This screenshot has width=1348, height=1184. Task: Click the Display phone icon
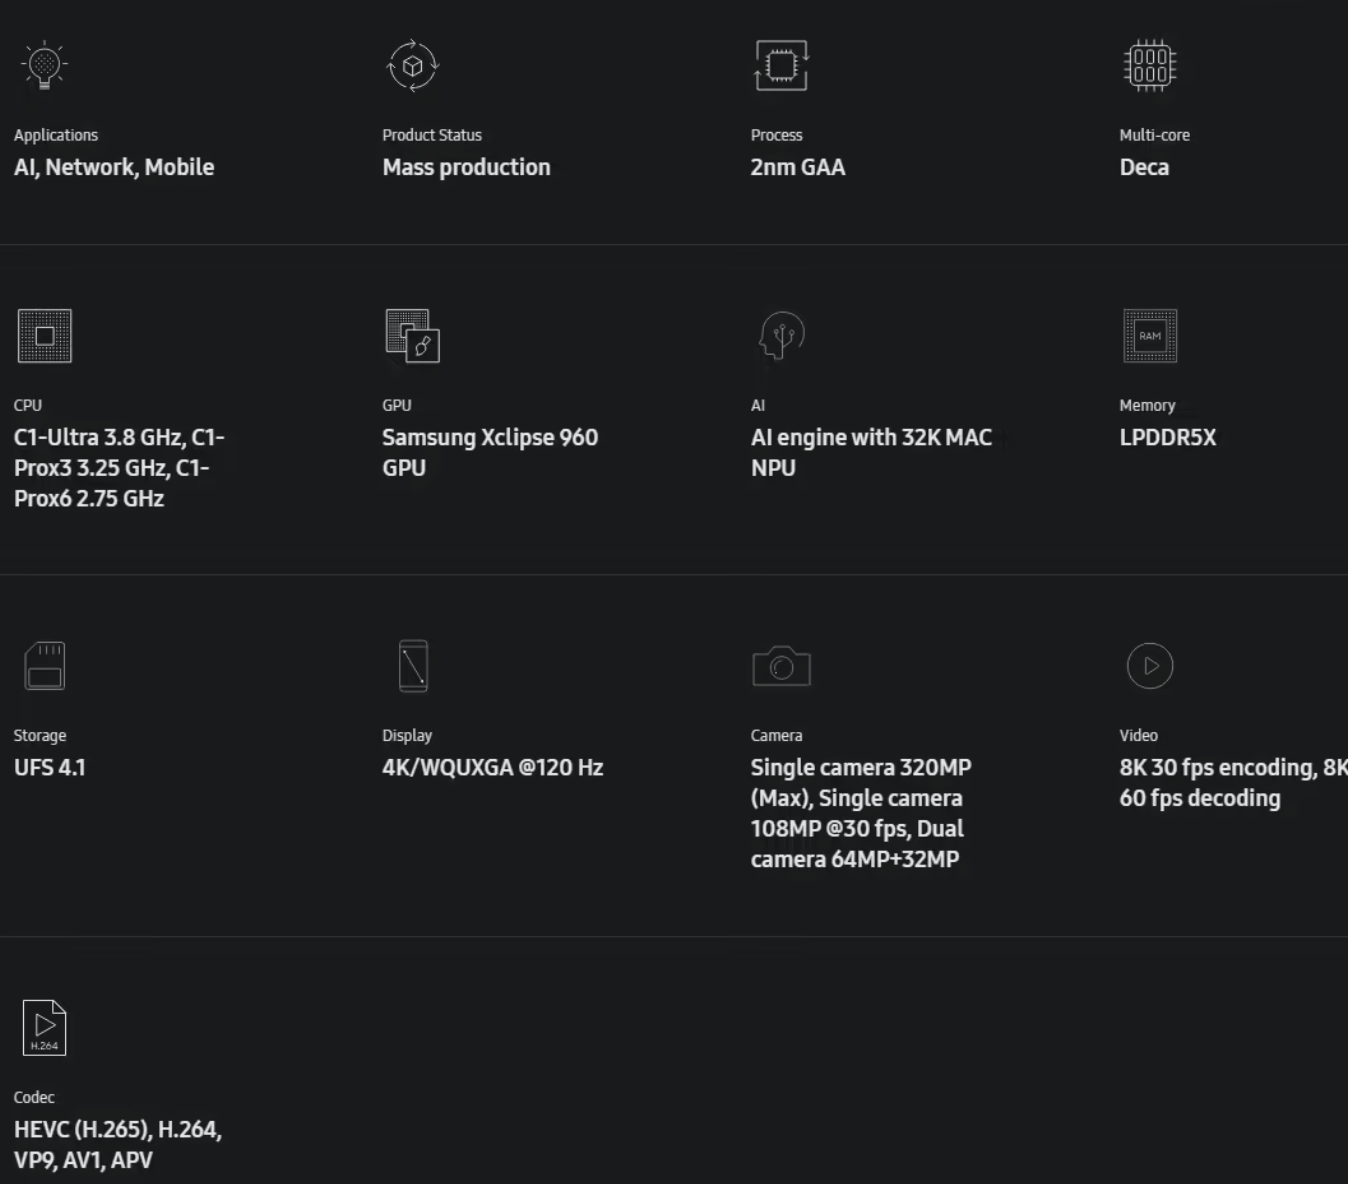[x=413, y=666]
